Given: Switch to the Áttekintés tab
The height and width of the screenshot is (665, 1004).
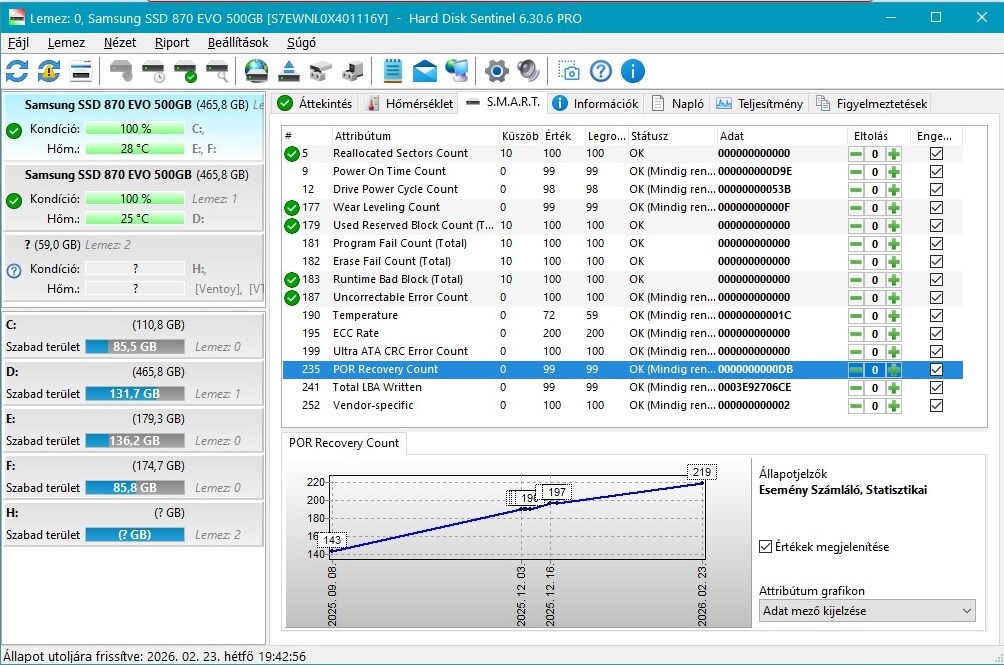Looking at the screenshot, I should click(315, 104).
